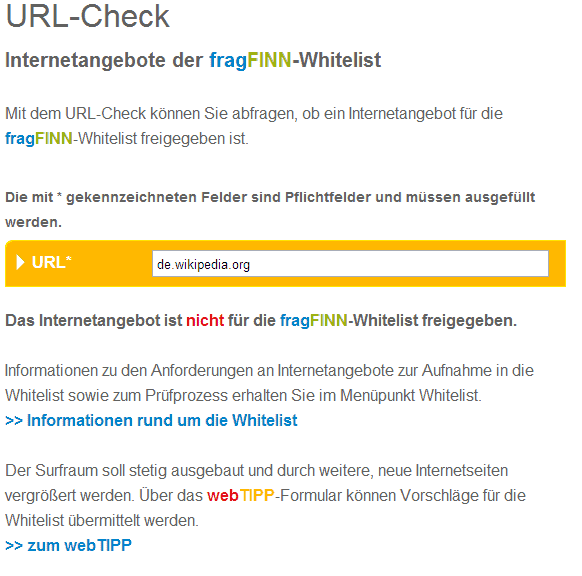
Task: Click the fragFINN logo in the intro paragraph
Action: click(39, 138)
